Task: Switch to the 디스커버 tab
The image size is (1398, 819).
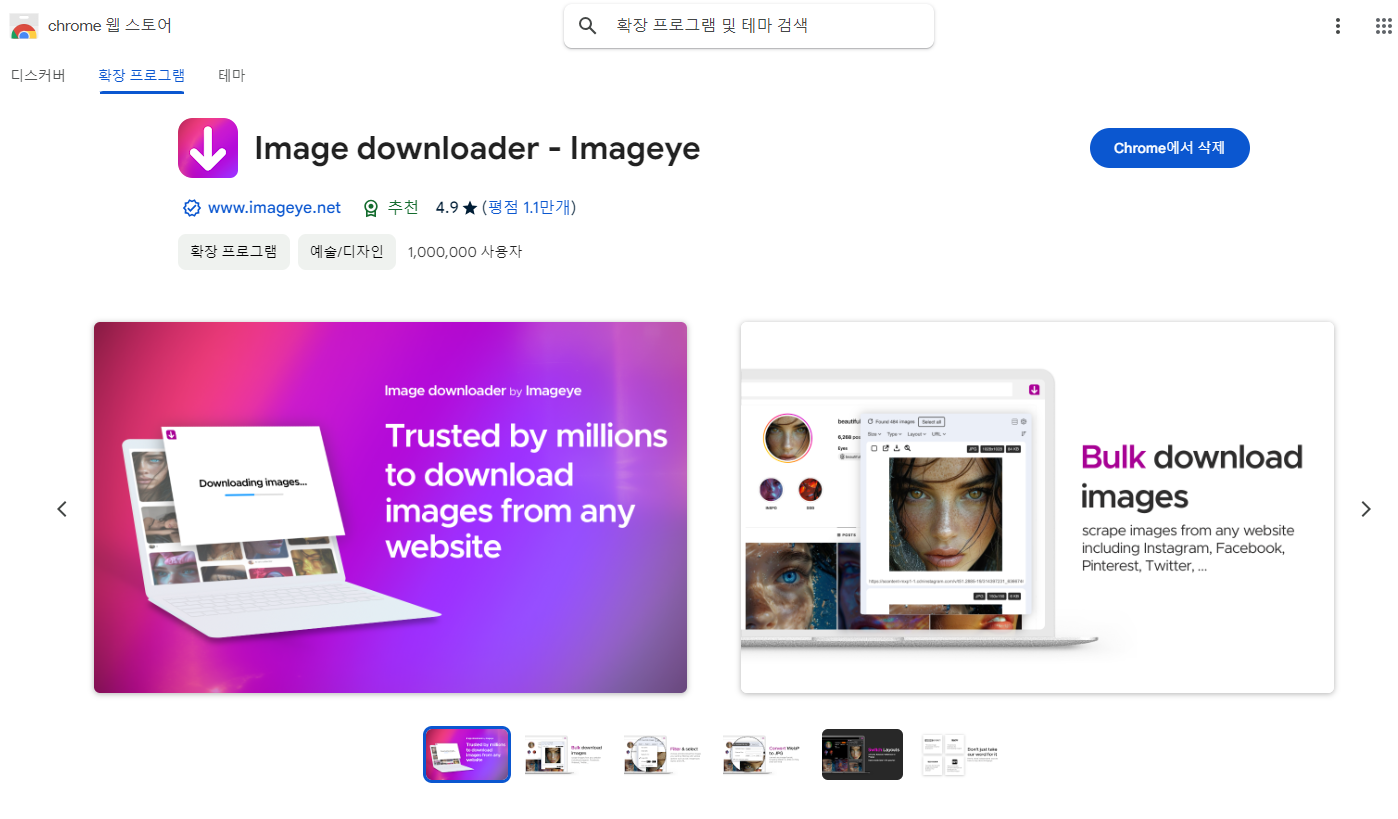Action: click(x=38, y=75)
